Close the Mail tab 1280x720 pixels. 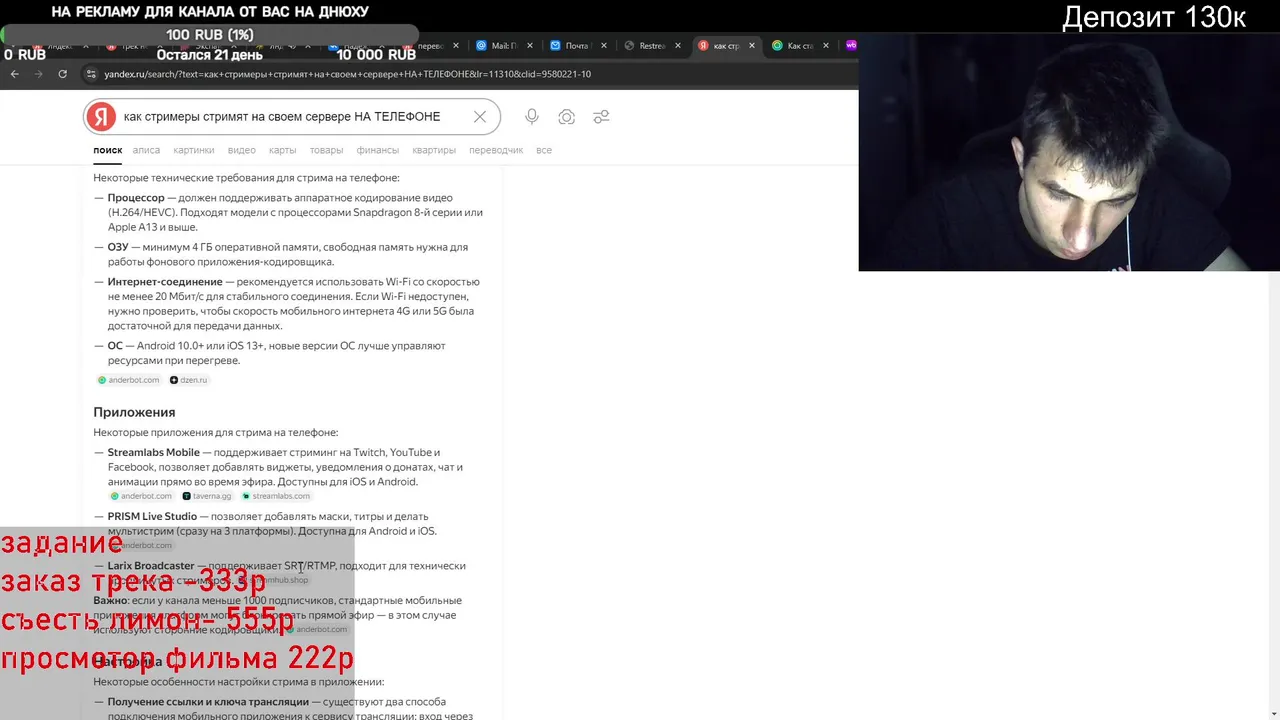coord(531,46)
